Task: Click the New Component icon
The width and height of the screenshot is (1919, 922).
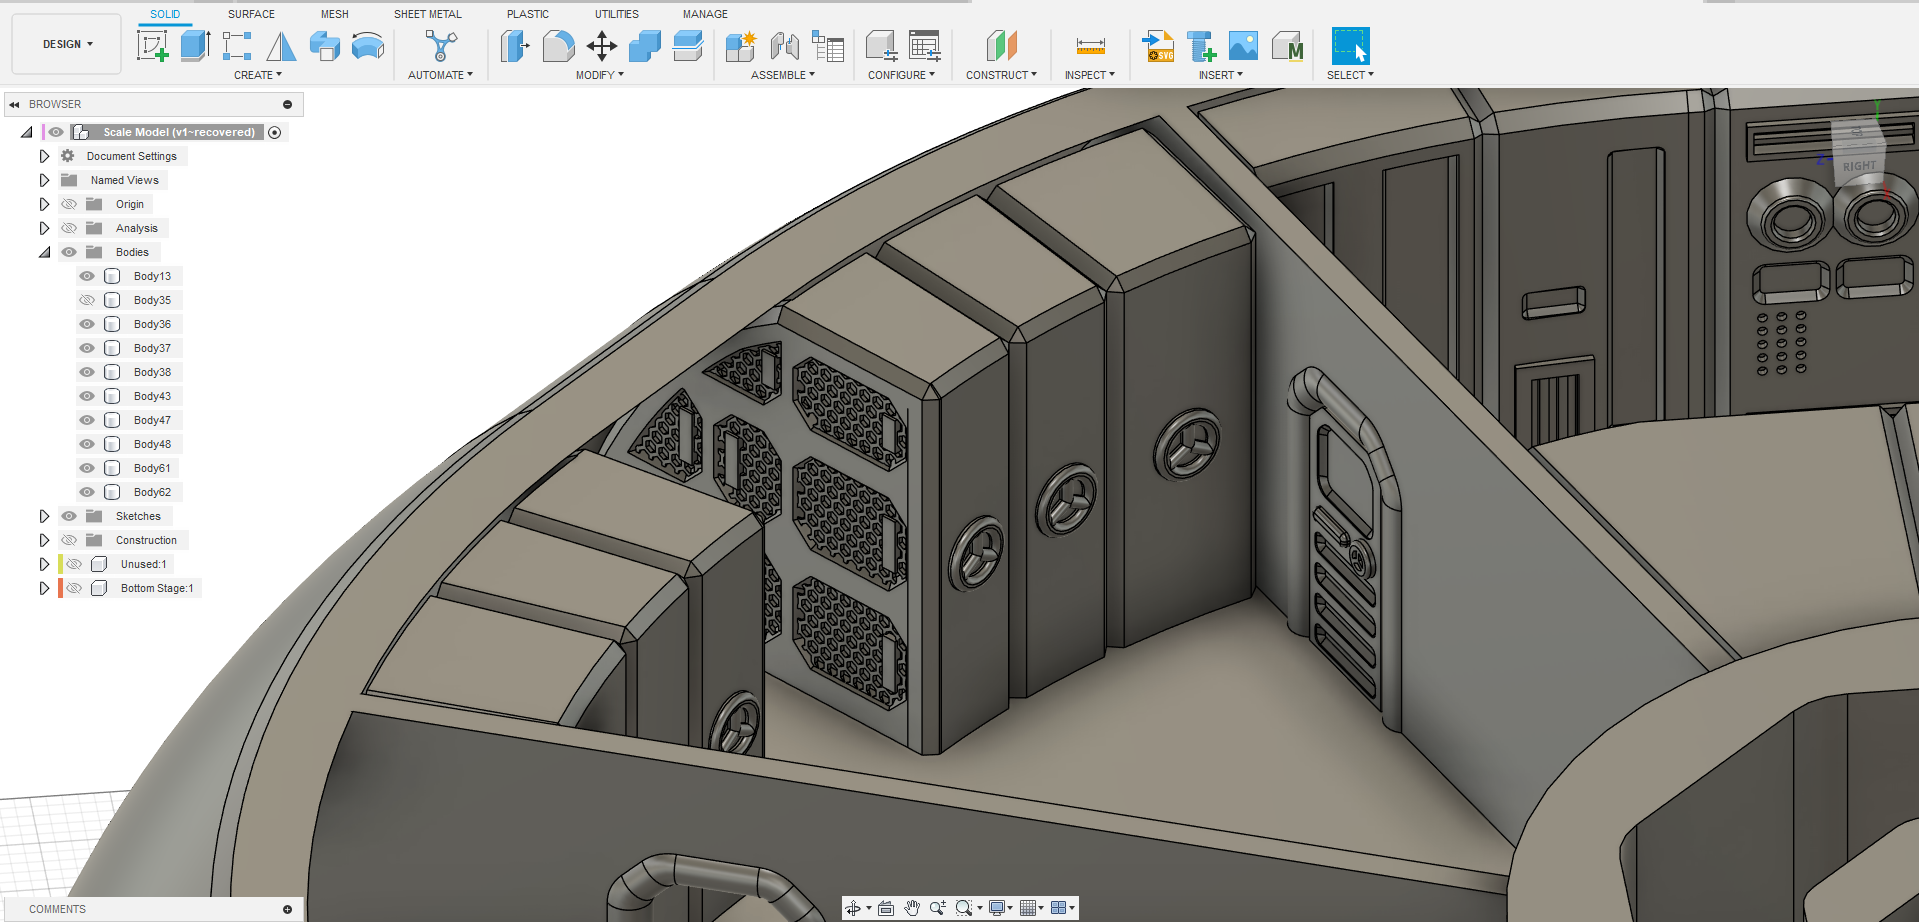Action: 741,45
